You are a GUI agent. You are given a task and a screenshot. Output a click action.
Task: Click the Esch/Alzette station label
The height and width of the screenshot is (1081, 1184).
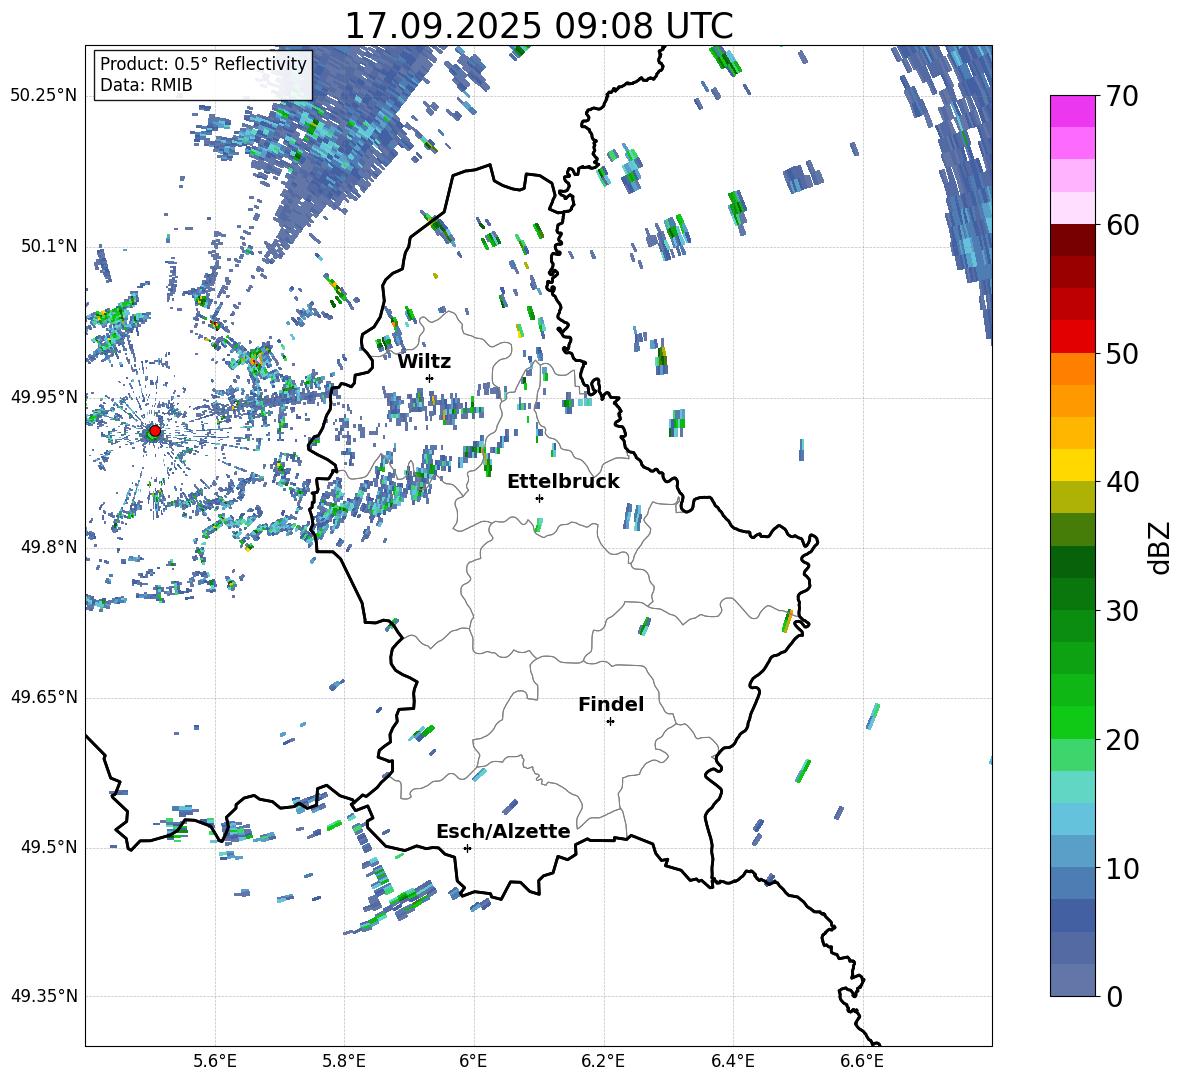(503, 831)
